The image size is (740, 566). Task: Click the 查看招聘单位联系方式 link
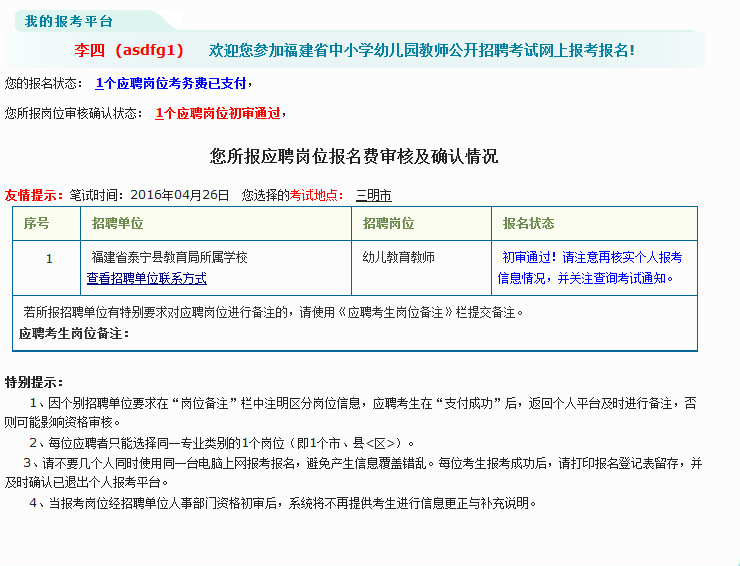tap(147, 278)
